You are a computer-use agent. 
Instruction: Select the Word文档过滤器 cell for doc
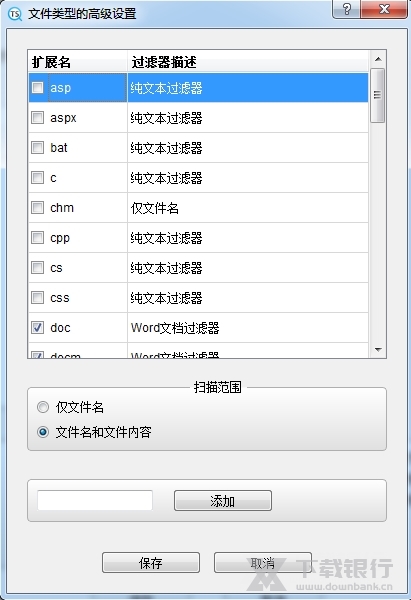[248, 328]
